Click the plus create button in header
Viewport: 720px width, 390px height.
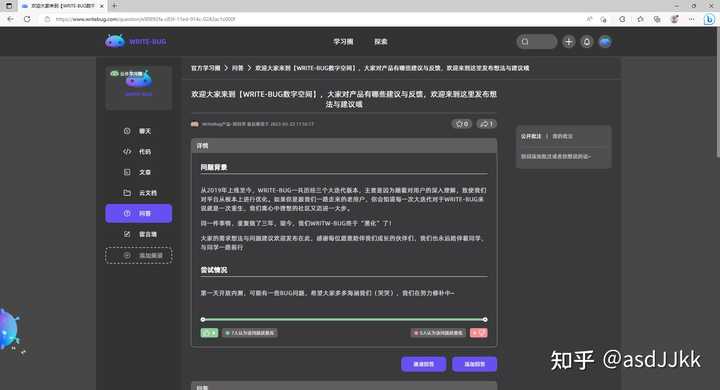(568, 42)
